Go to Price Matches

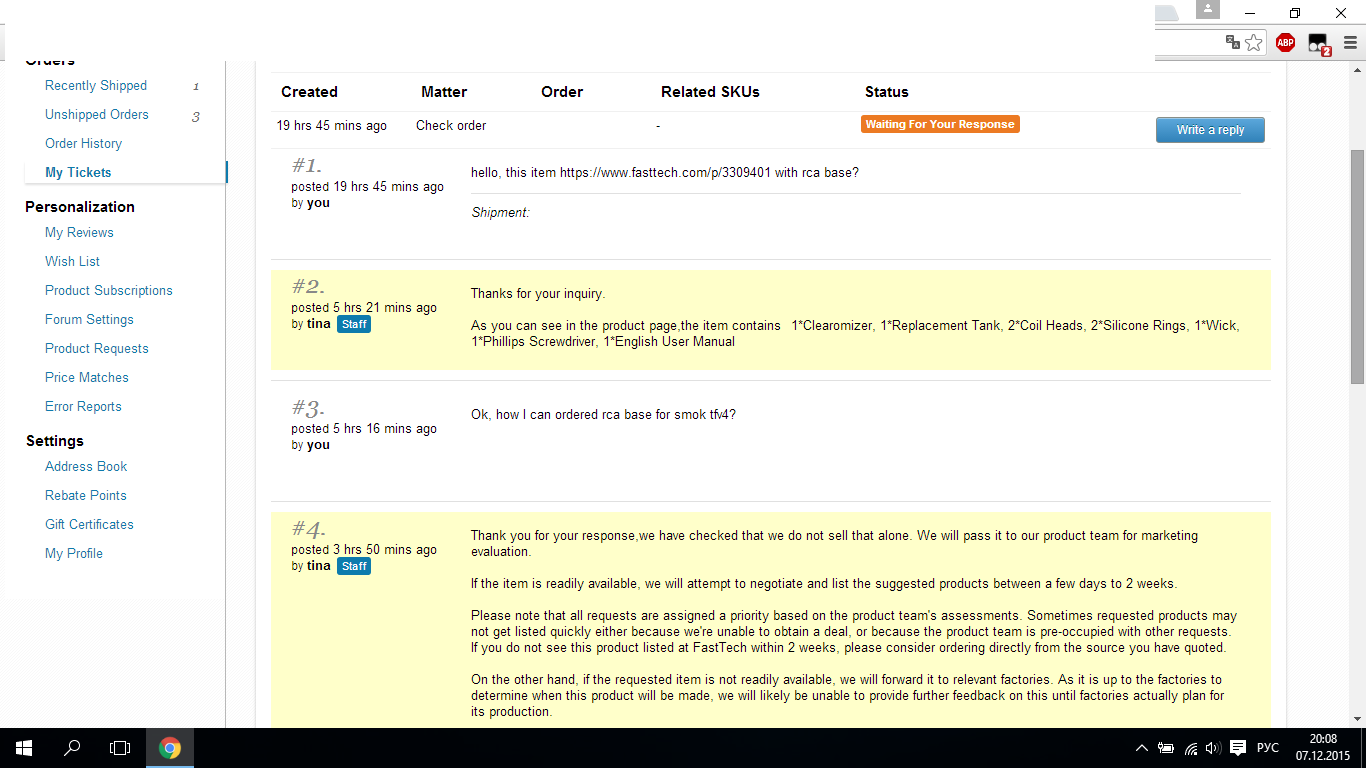87,378
